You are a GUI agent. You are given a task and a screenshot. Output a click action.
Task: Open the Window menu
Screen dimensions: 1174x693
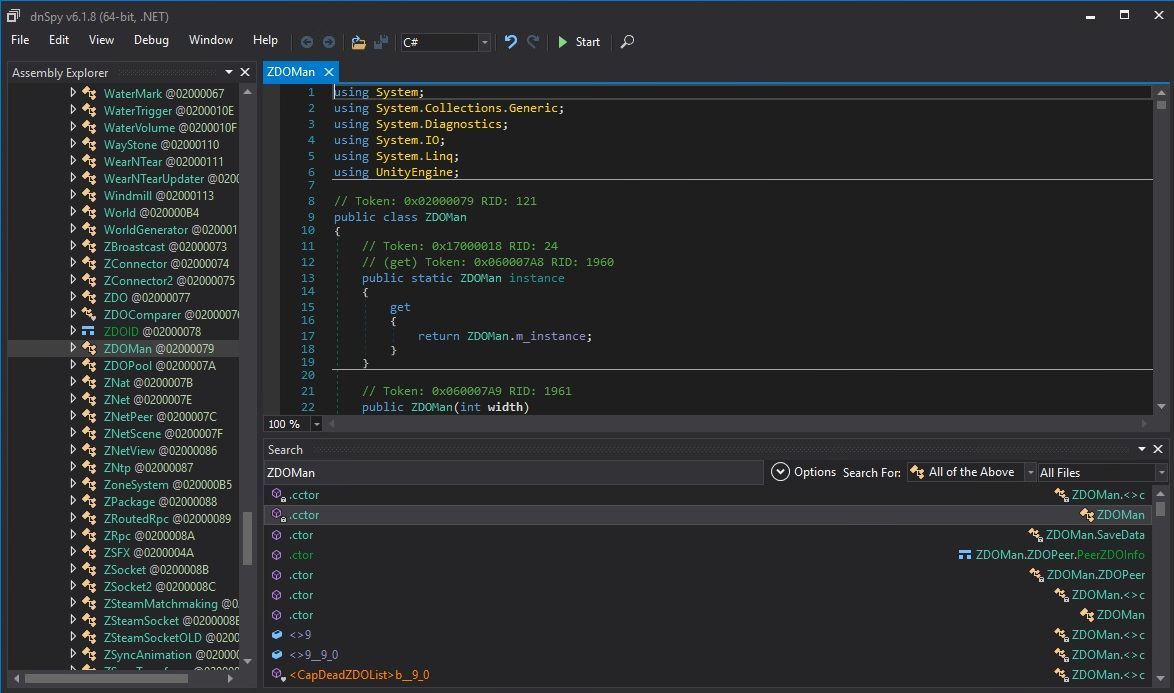pos(211,40)
